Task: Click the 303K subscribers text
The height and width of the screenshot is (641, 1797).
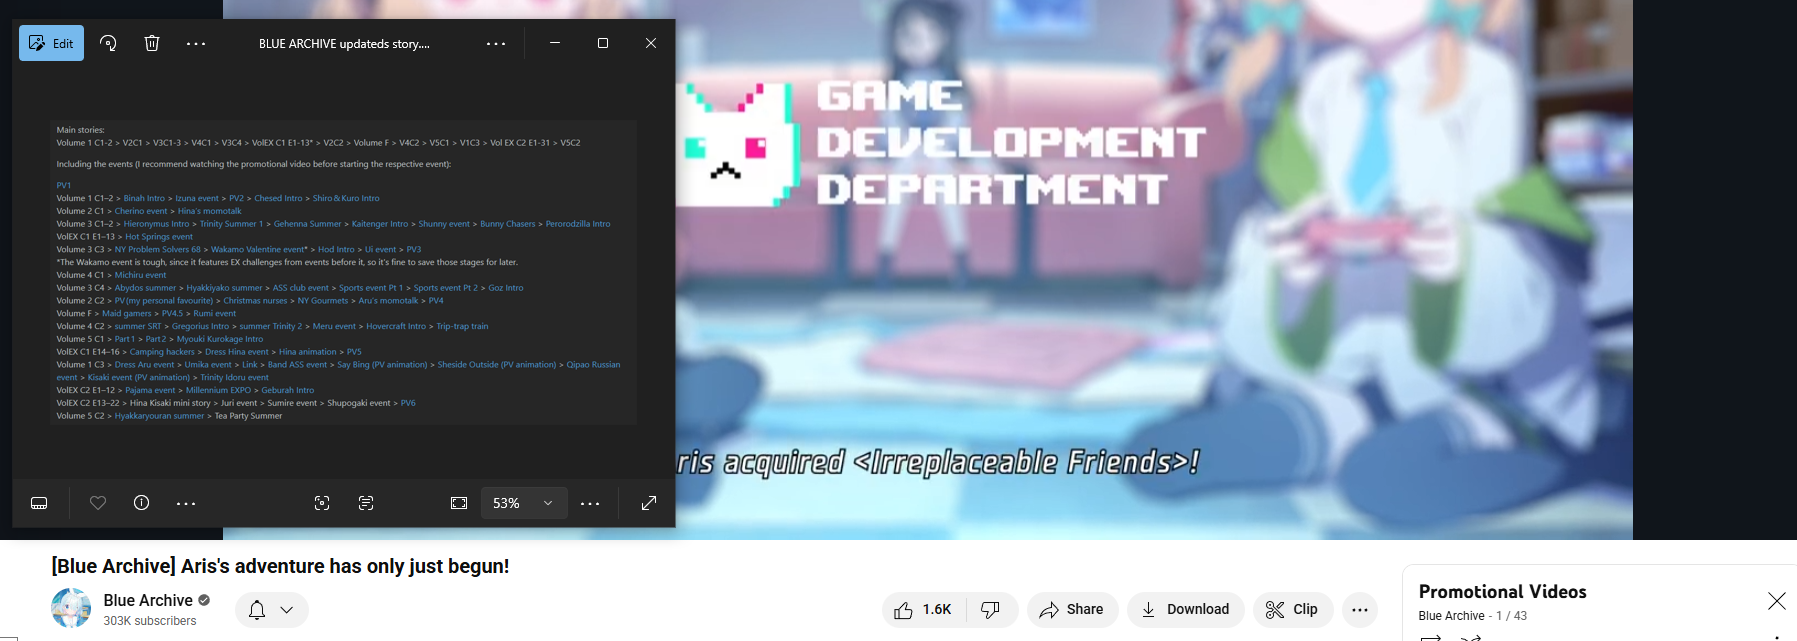Action: tap(150, 621)
